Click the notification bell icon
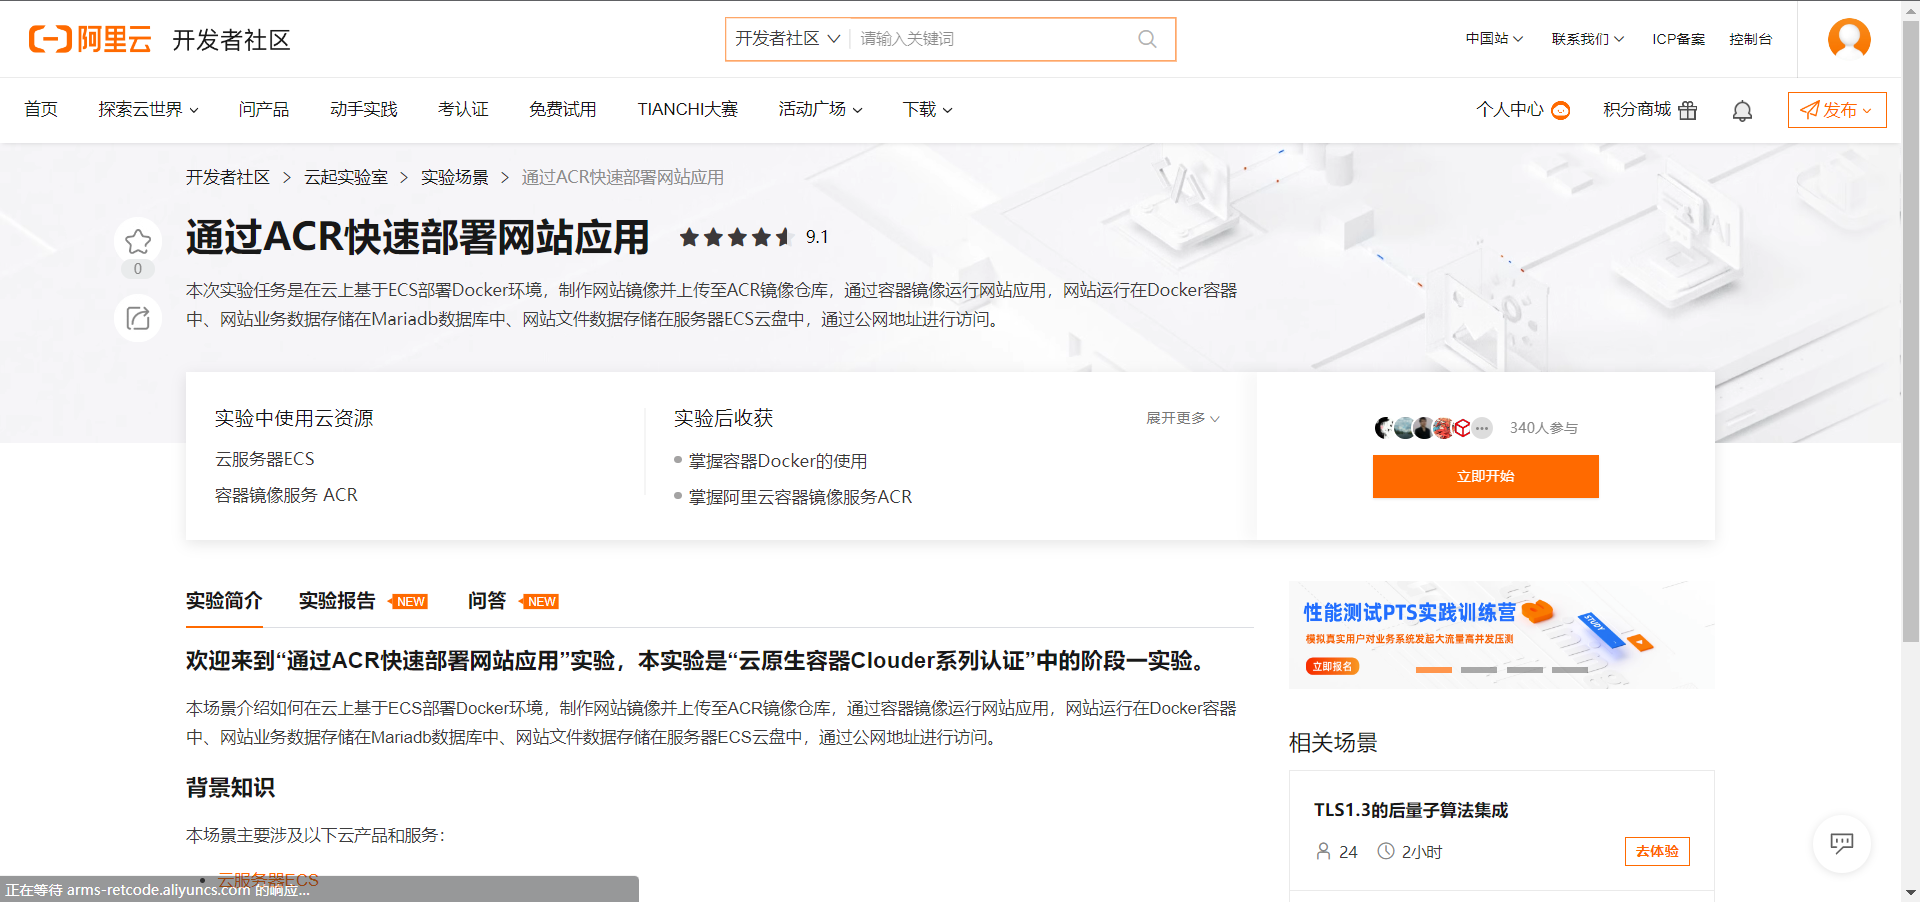 [1742, 110]
